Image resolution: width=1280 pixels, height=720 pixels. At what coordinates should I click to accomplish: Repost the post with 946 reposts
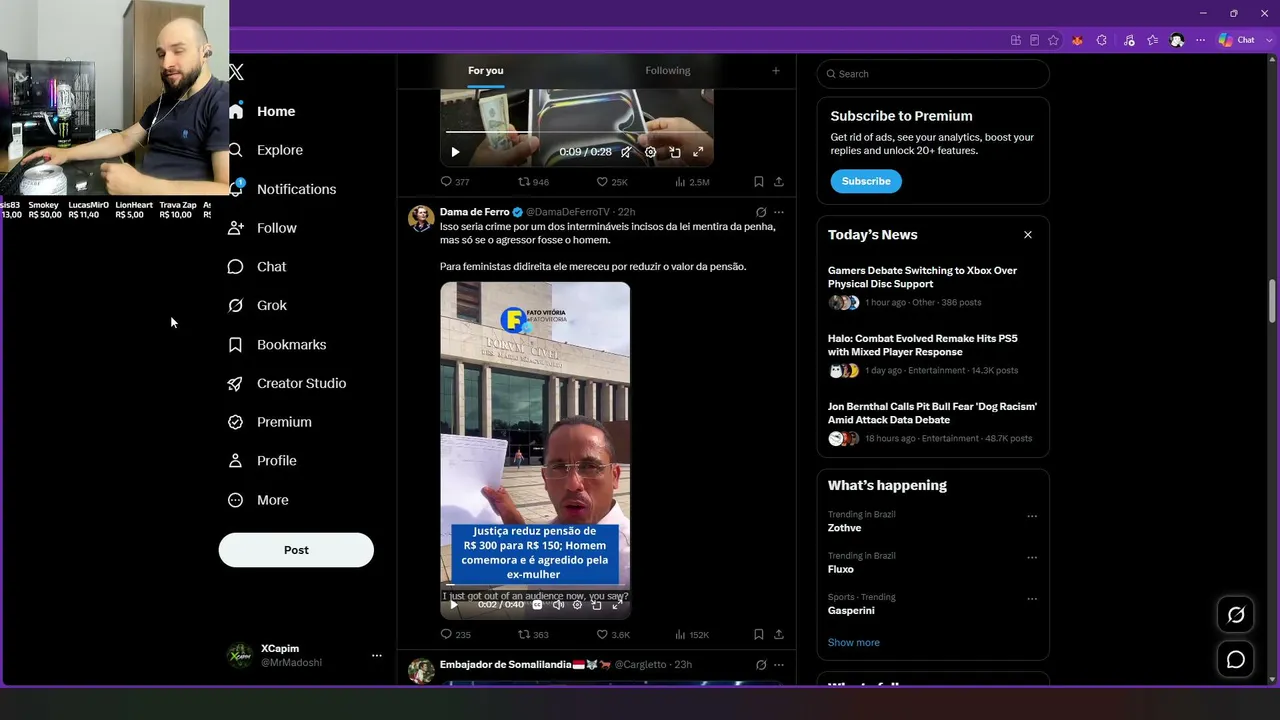(533, 182)
